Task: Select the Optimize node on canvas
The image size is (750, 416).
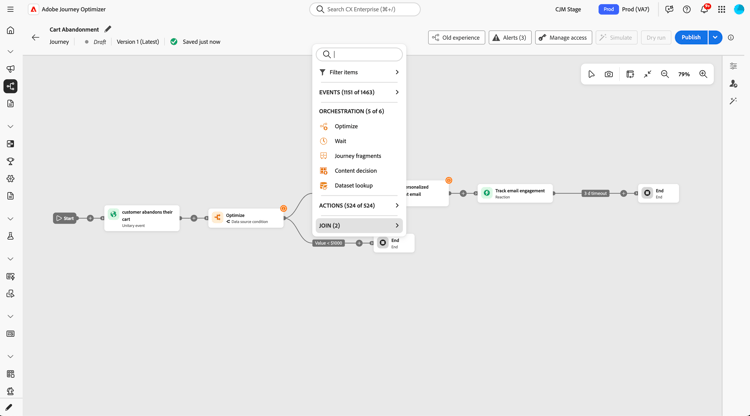Action: [246, 218]
